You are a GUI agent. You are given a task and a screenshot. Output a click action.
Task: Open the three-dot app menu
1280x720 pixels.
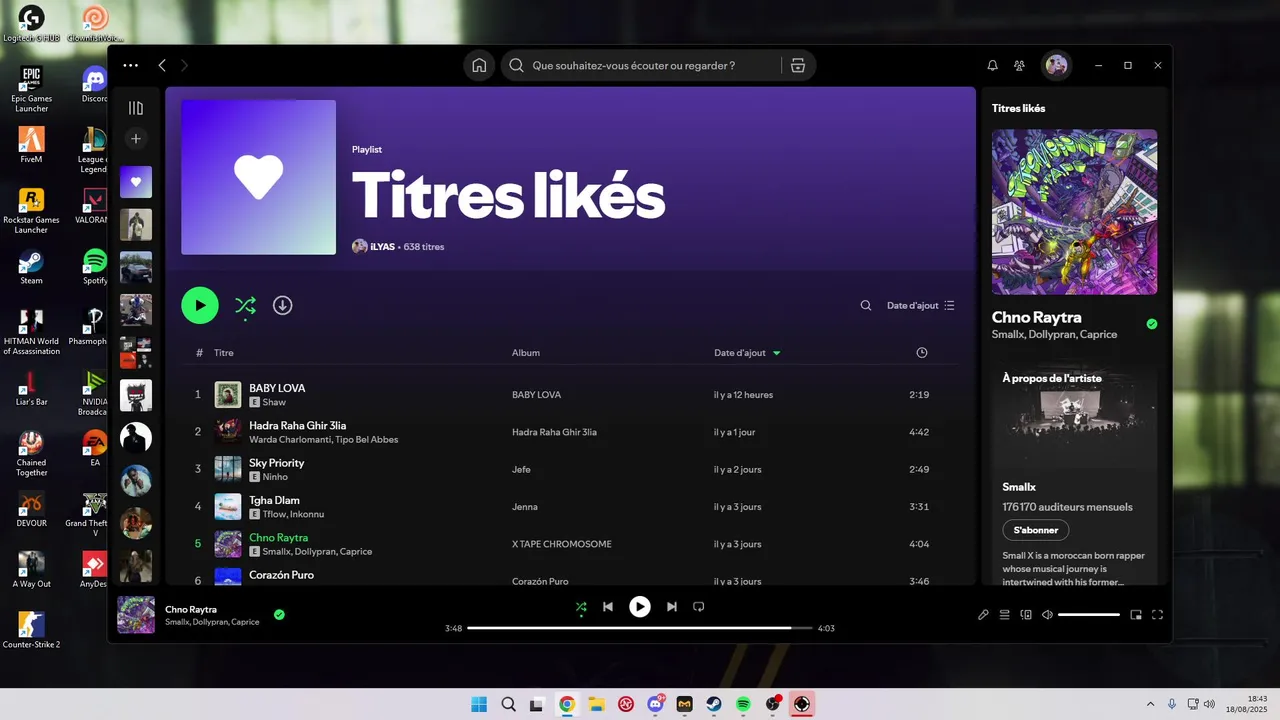[x=131, y=65]
